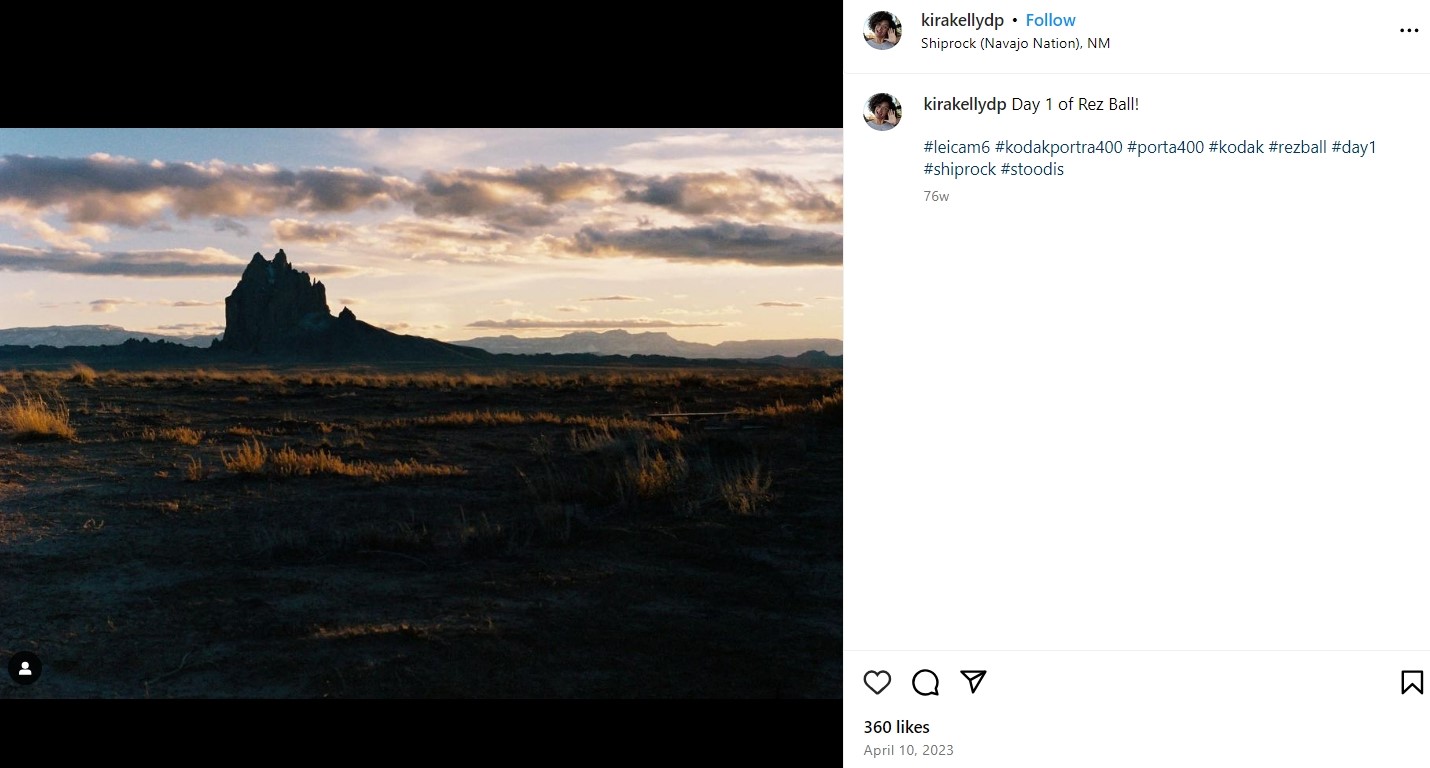Like the post using the heart icon
This screenshot has height=768, width=1430.
click(x=877, y=682)
